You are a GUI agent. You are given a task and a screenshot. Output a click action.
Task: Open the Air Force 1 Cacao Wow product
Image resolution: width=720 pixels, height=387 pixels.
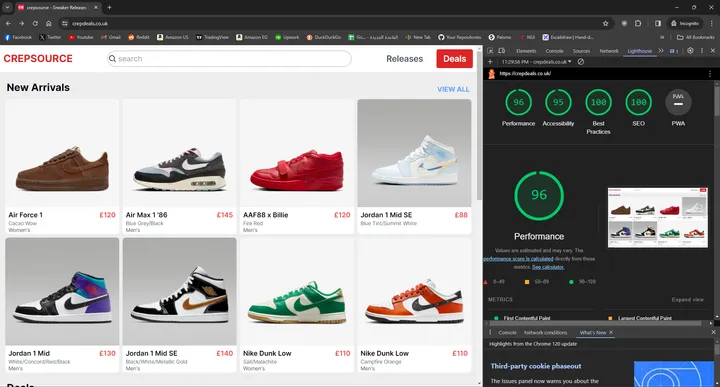click(62, 166)
